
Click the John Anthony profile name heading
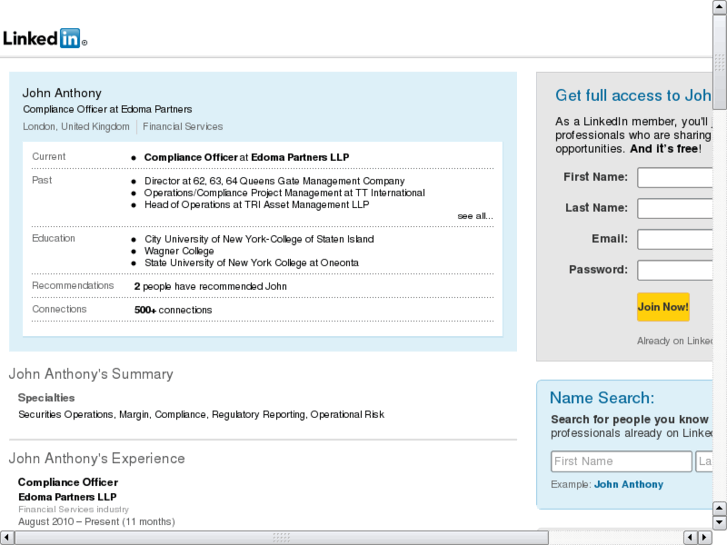[x=62, y=93]
